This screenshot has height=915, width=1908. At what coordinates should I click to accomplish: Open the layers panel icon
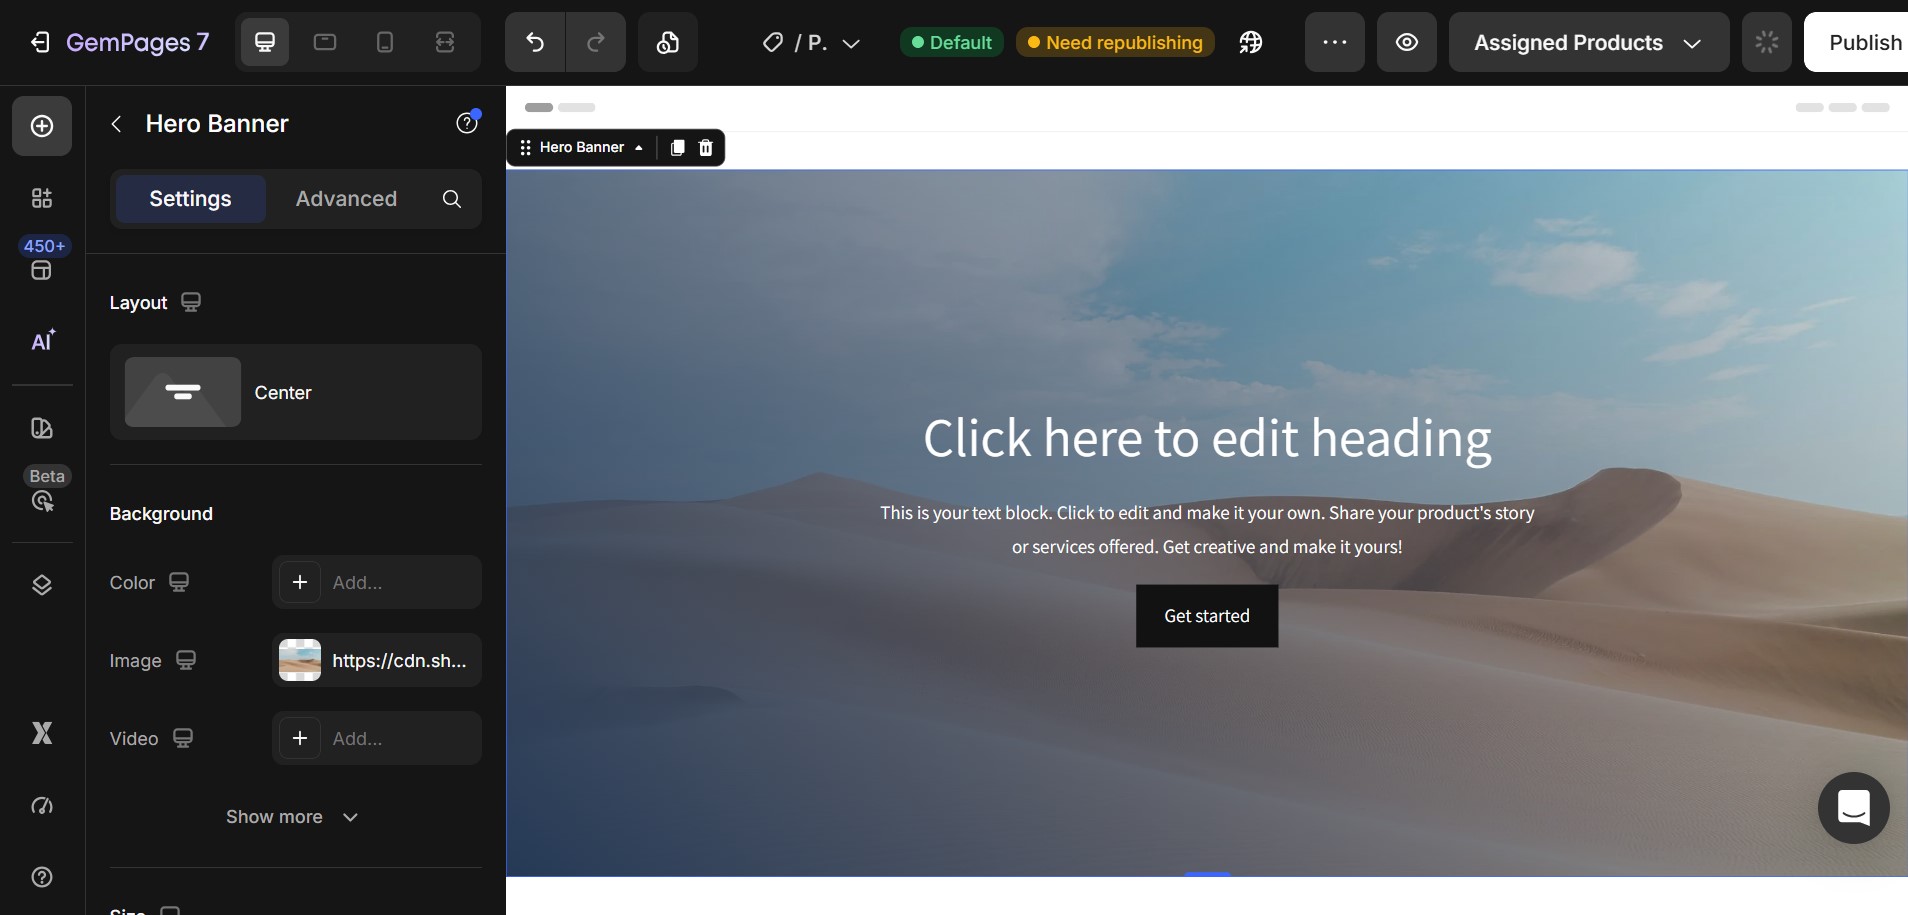[x=42, y=585]
